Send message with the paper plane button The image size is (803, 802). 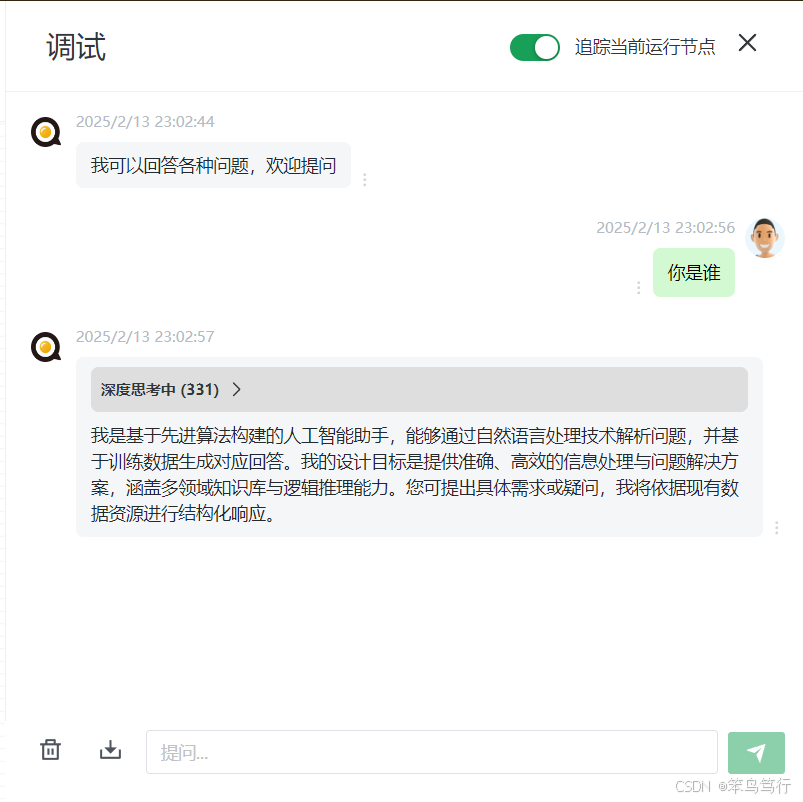click(756, 752)
